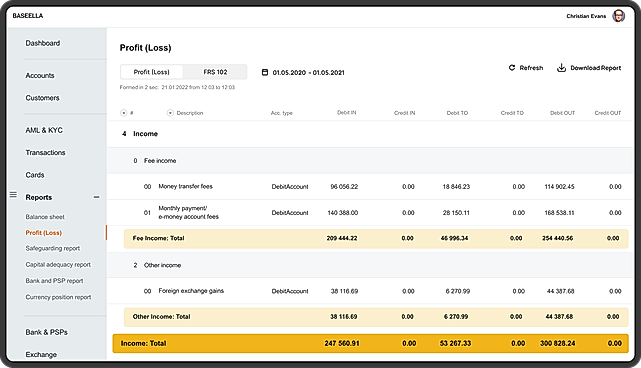Switch to the Profit (Loss) tab
Image resolution: width=641 pixels, height=368 pixels.
coord(151,72)
